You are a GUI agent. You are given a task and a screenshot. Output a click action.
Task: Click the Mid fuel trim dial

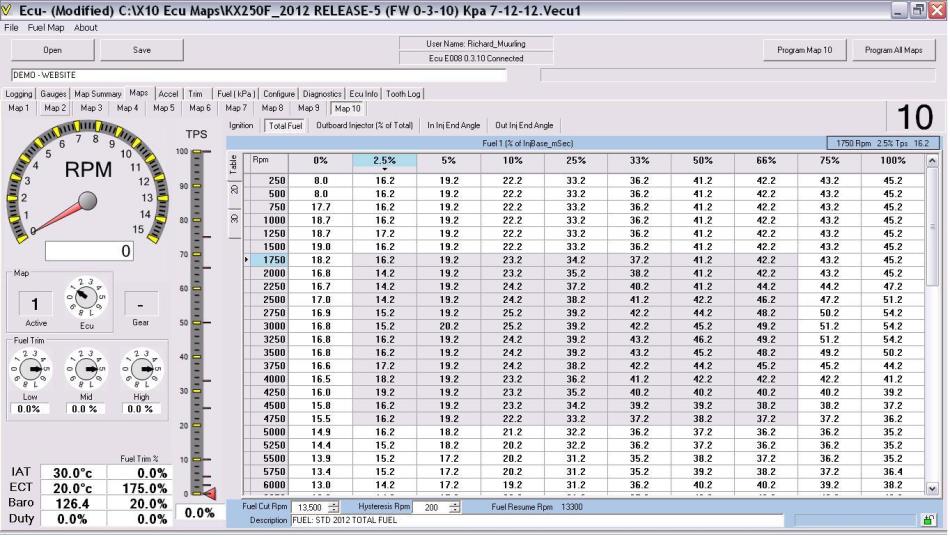pyautogui.click(x=86, y=369)
